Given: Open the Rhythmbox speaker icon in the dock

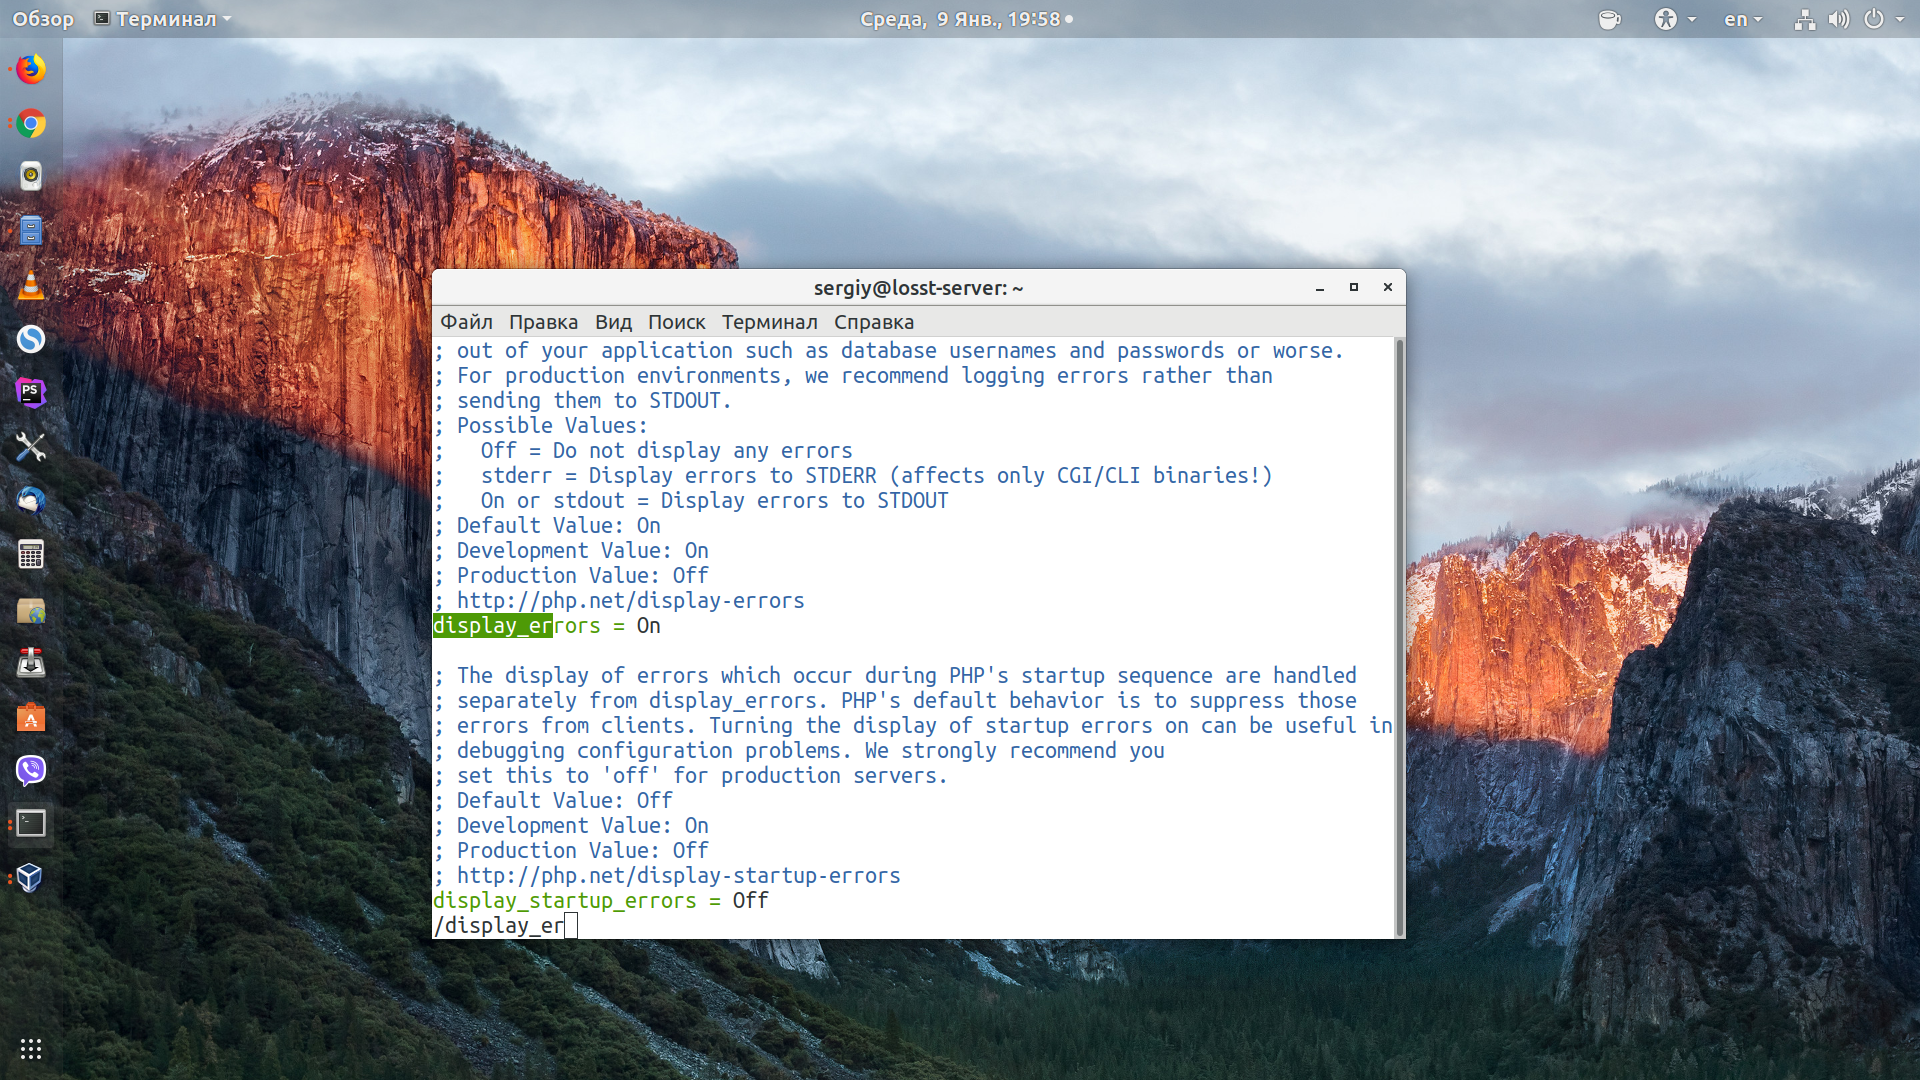Looking at the screenshot, I should tap(31, 177).
